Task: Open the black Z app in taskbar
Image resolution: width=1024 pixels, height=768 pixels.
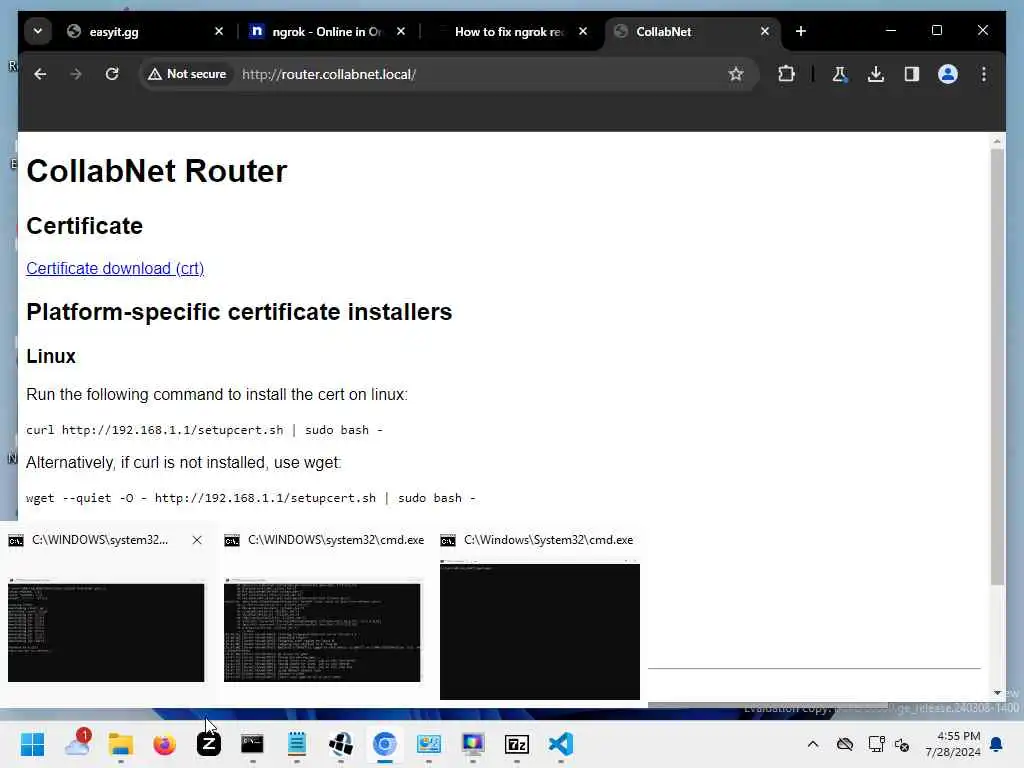Action: coord(208,744)
